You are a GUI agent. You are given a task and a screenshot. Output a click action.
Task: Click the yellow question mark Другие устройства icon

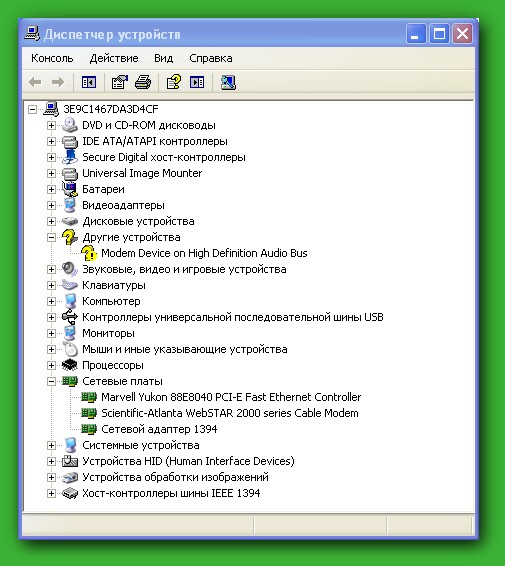pyautogui.click(x=70, y=237)
